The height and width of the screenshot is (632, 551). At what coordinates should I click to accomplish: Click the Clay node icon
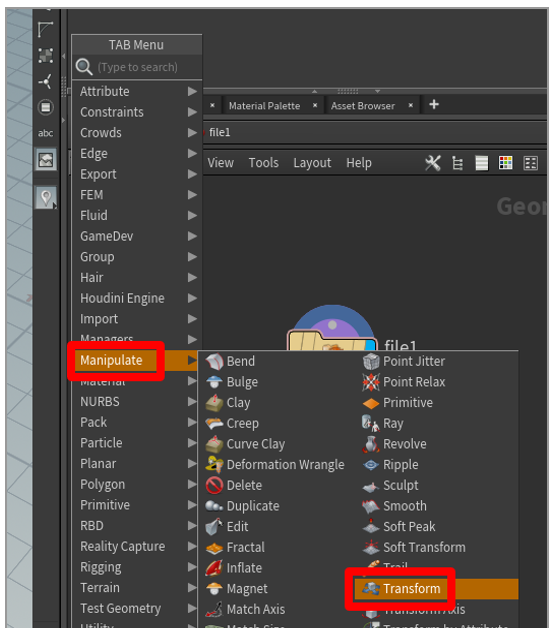point(214,403)
